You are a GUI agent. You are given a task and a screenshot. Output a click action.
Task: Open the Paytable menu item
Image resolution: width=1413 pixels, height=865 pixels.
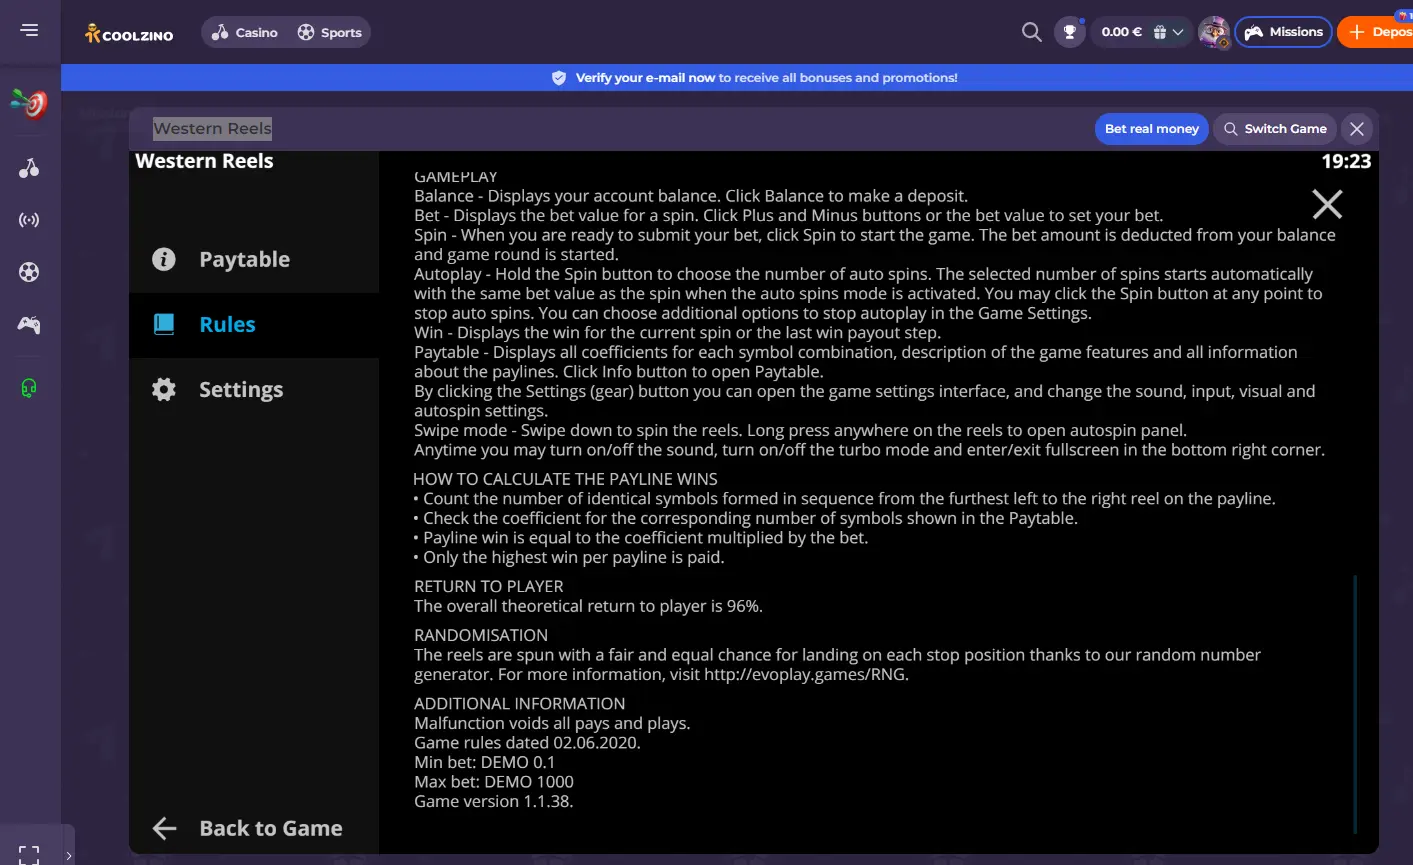254,260
